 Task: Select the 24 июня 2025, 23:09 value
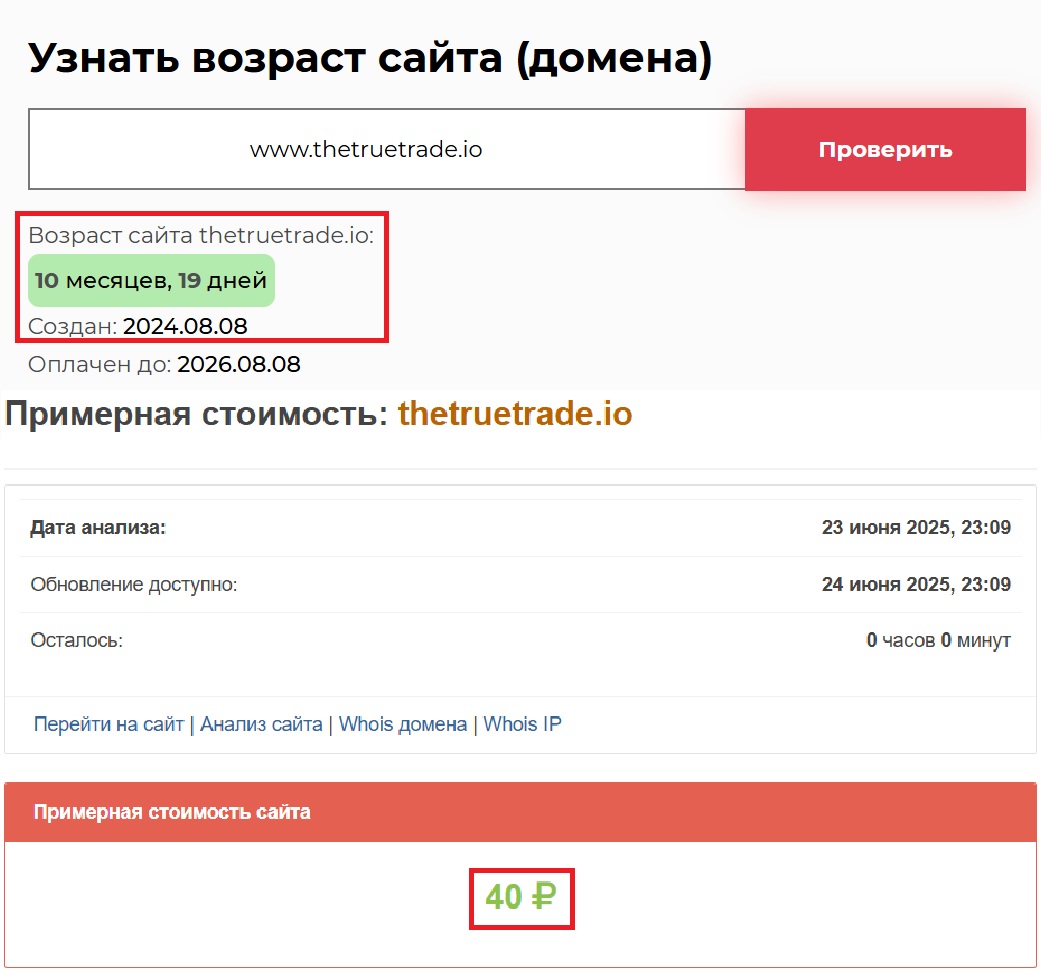[915, 584]
